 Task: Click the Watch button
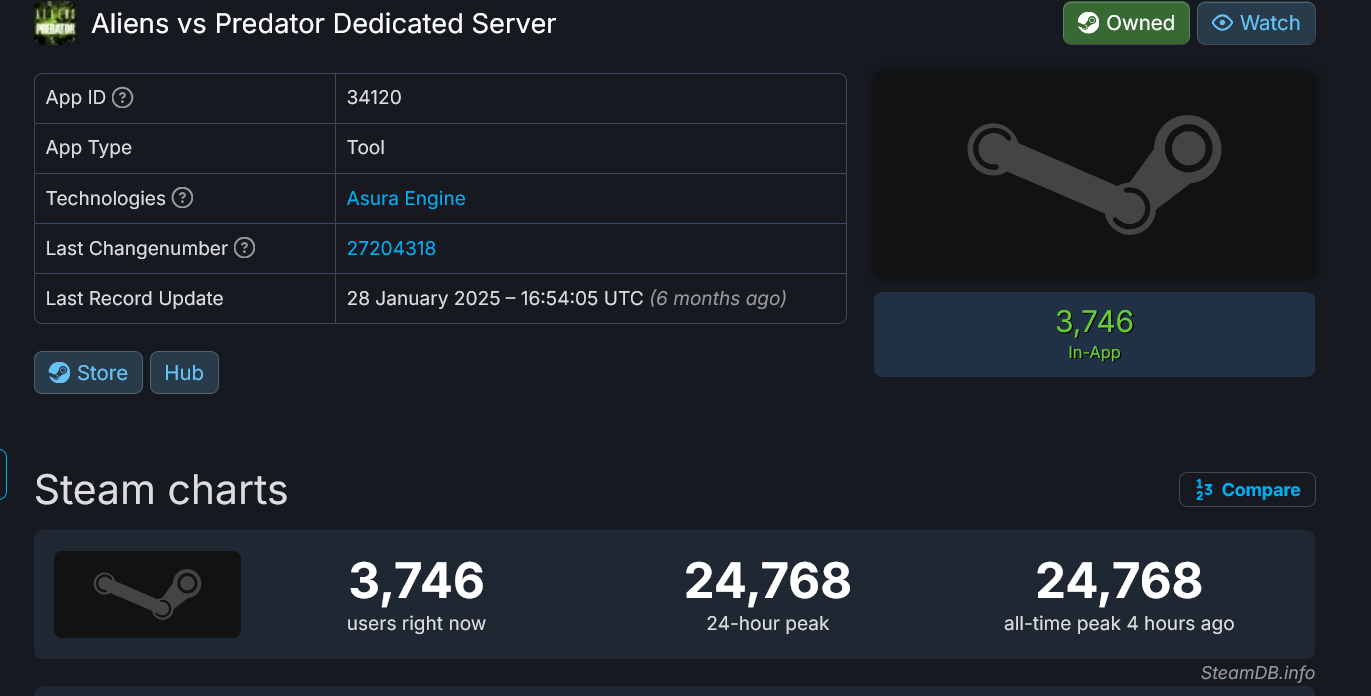coord(1256,23)
